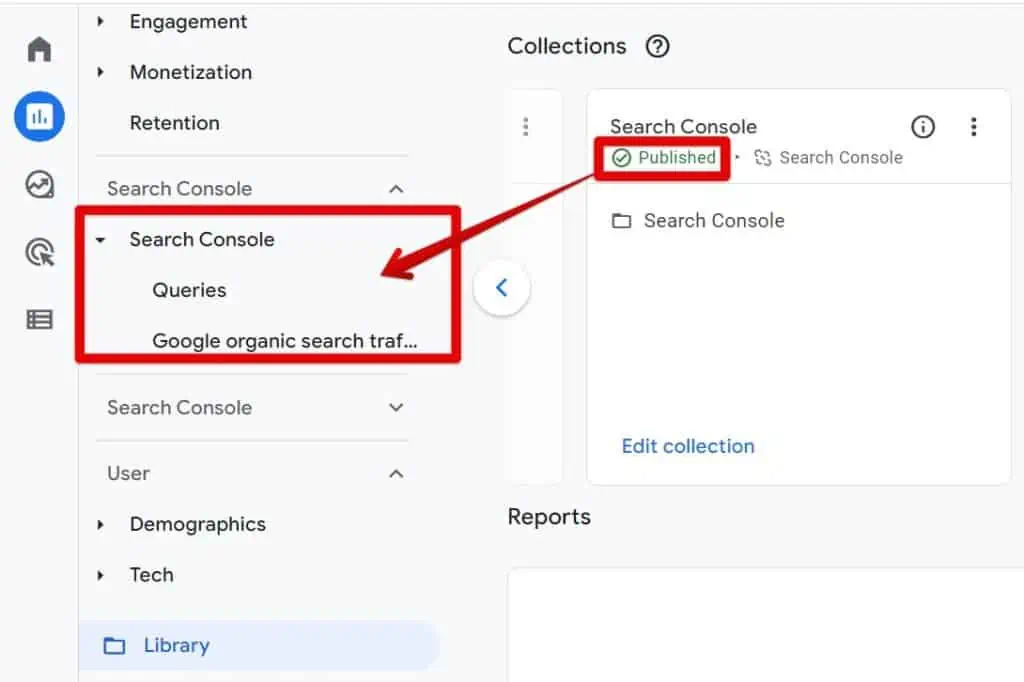Open the info icon on Search Console card
1024x682 pixels.
tap(922, 126)
